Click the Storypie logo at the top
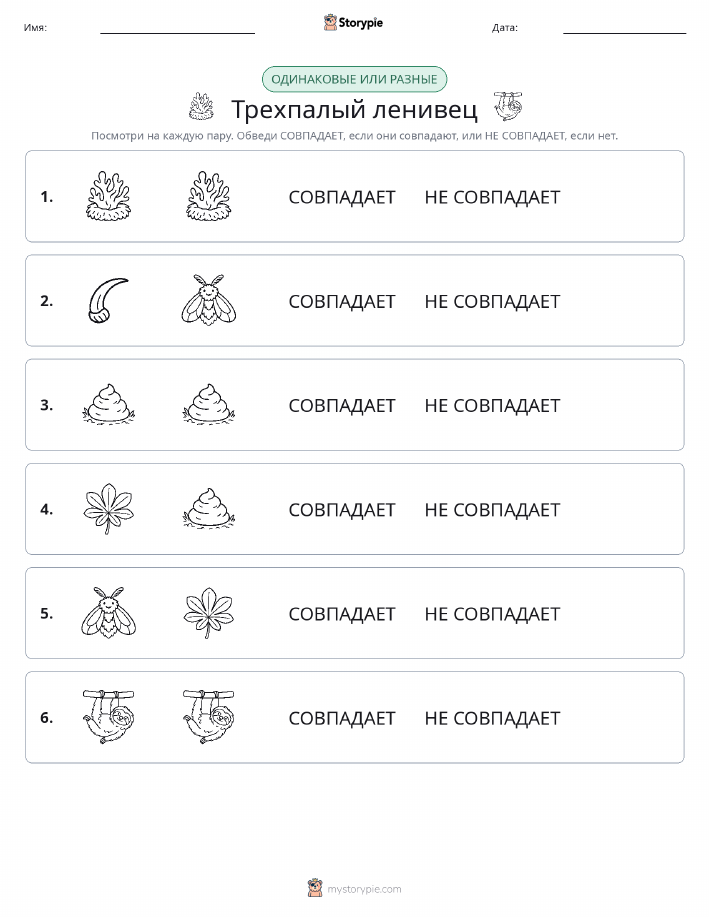709x917 pixels. click(353, 23)
